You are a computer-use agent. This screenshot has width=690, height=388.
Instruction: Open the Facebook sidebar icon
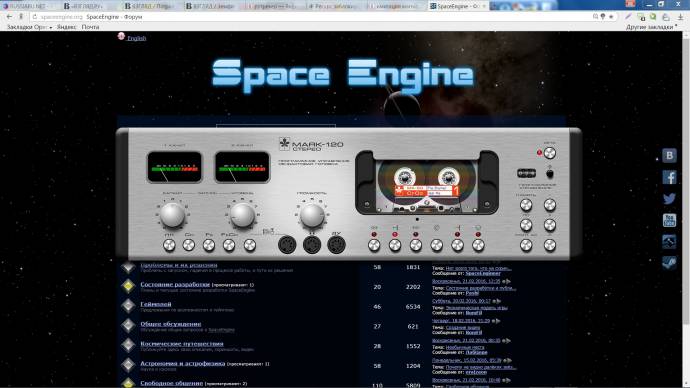click(669, 177)
